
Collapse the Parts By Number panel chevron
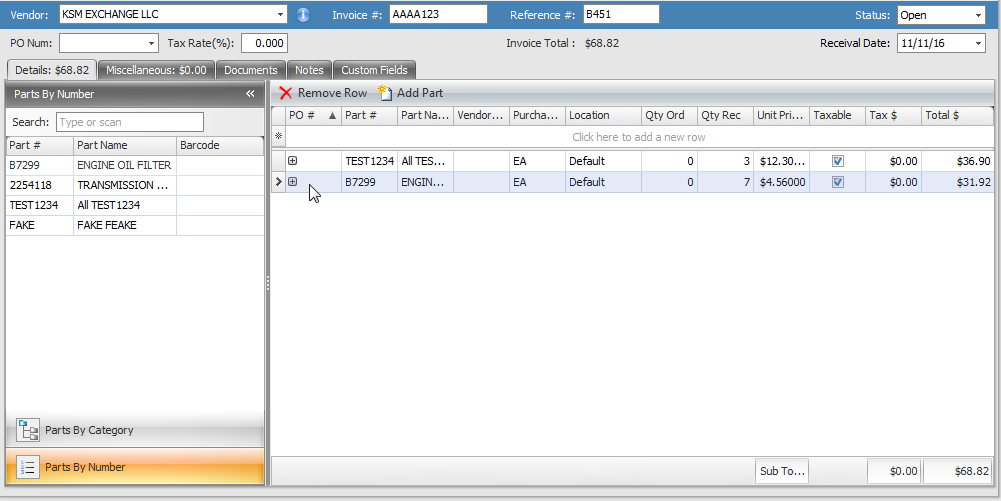pos(250,94)
